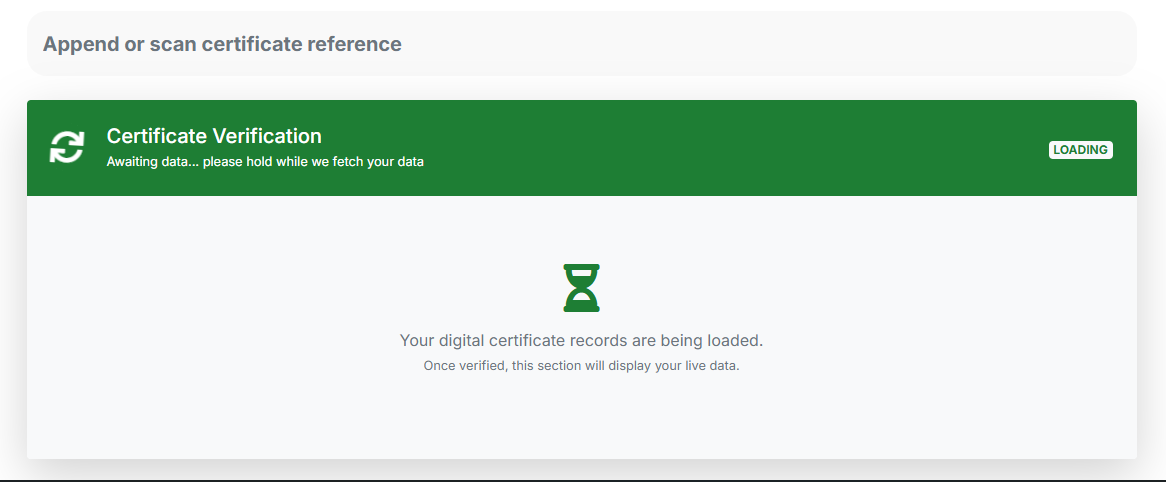The height and width of the screenshot is (482, 1166).
Task: Click the blank area below the "Once verified" text
Action: click(581, 420)
